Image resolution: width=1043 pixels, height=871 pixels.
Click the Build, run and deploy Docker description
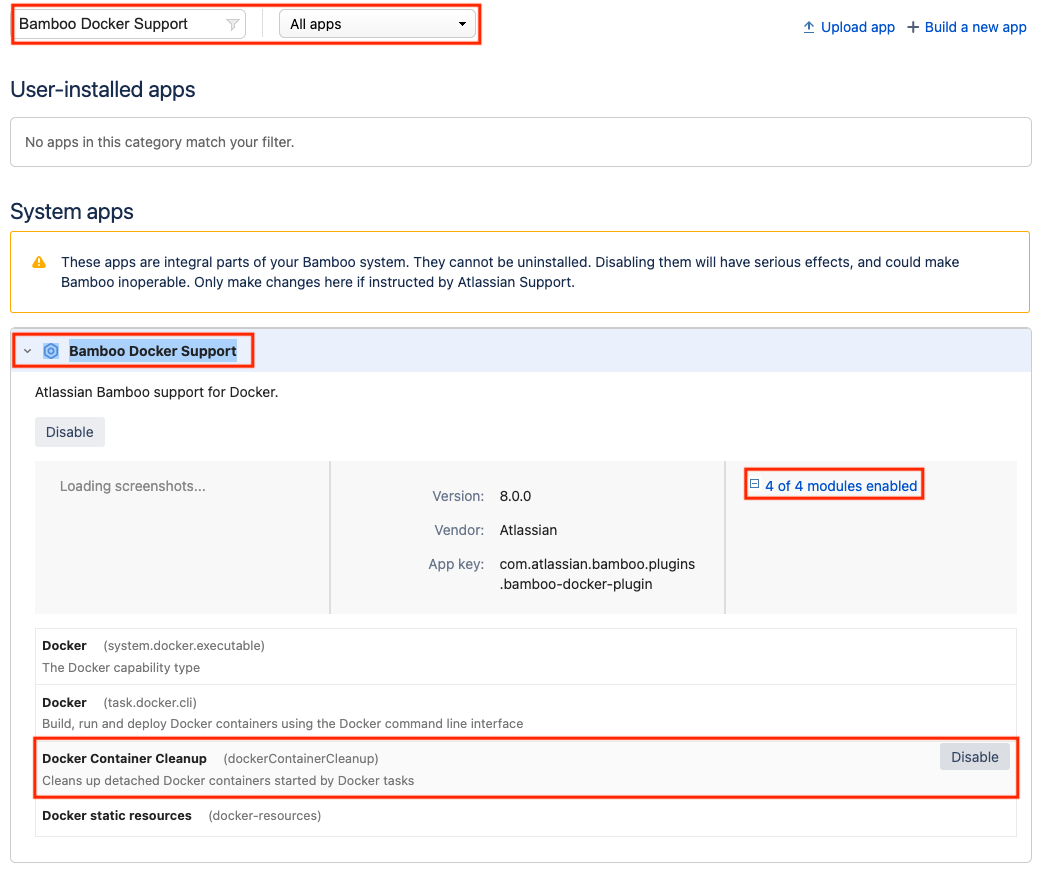tap(283, 724)
